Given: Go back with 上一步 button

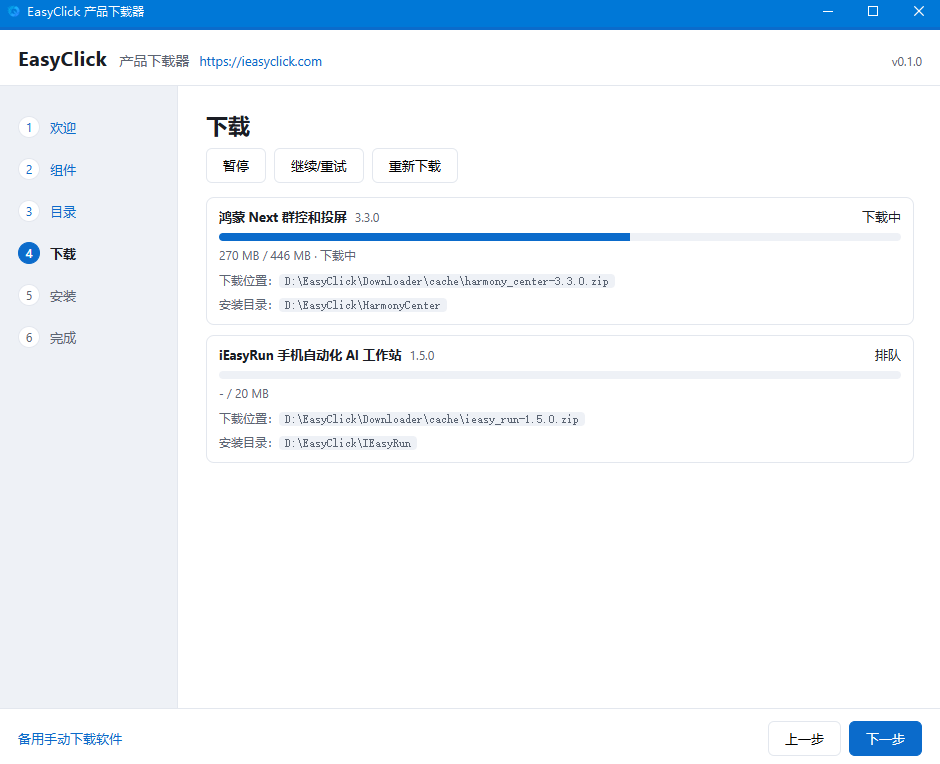Looking at the screenshot, I should [804, 739].
